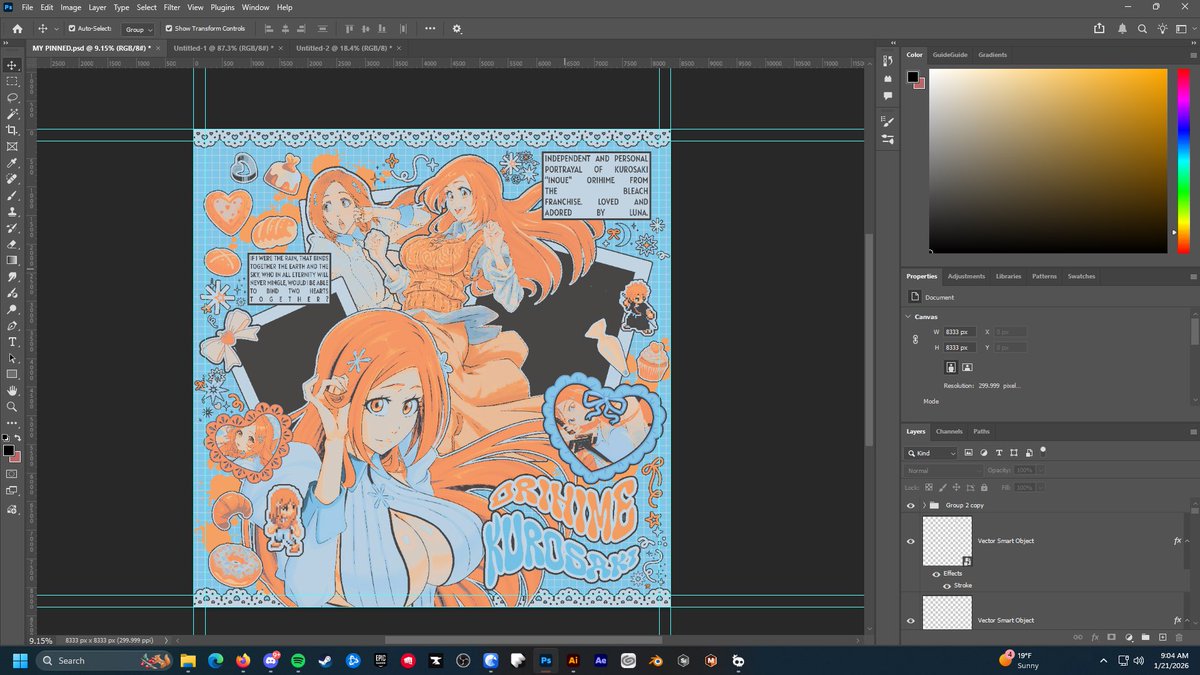Click the foreground color swatch in toolbar
Image resolution: width=1200 pixels, height=675 pixels.
(8, 450)
